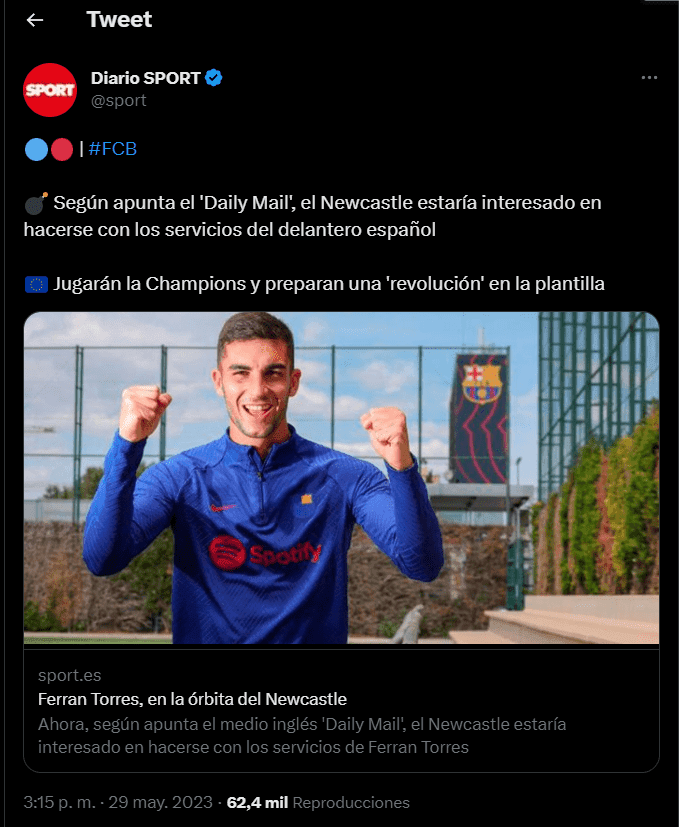
Task: Click the blue verified badge
Action: [x=214, y=78]
